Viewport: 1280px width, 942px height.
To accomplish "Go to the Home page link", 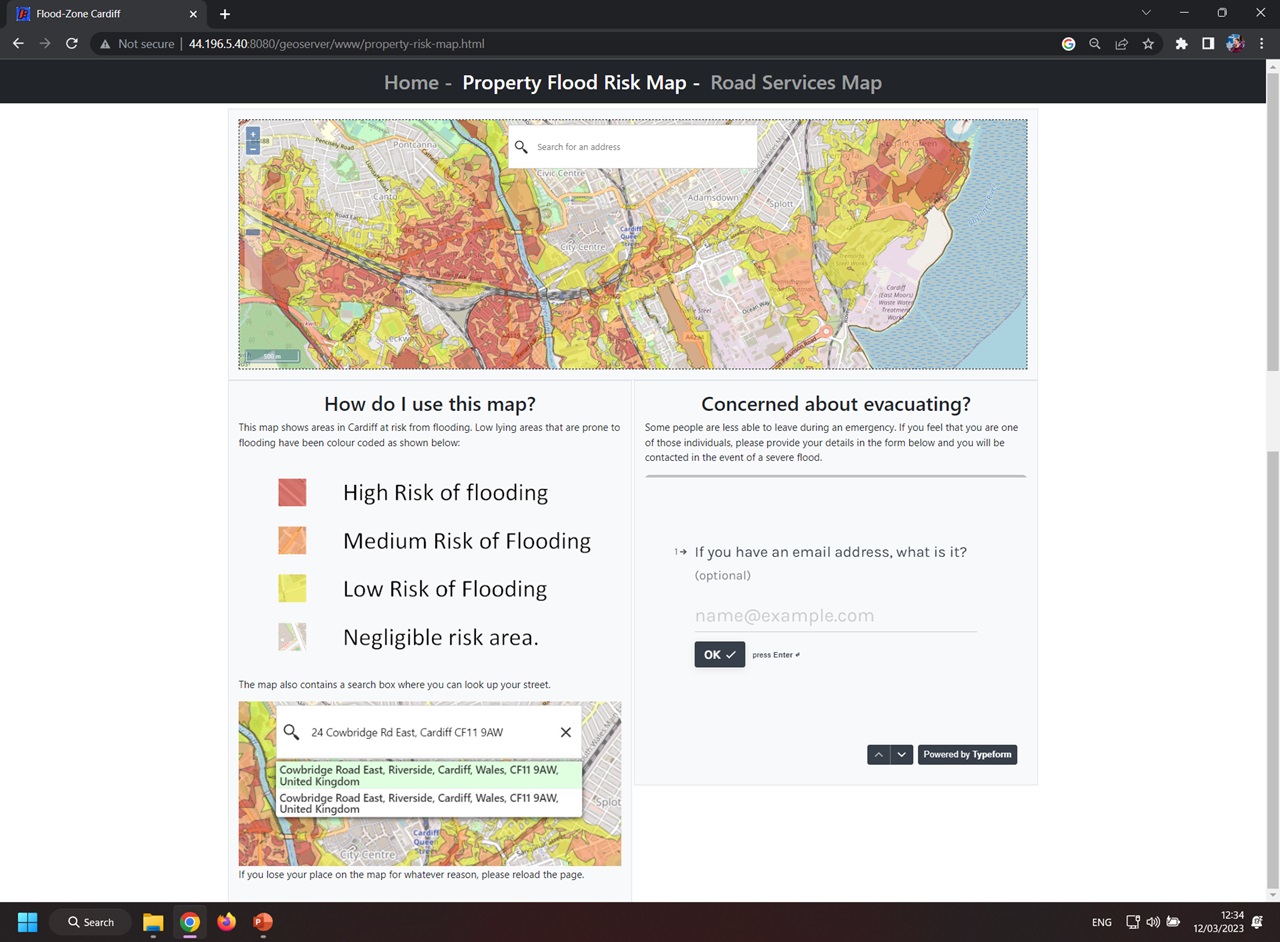I will (x=411, y=83).
